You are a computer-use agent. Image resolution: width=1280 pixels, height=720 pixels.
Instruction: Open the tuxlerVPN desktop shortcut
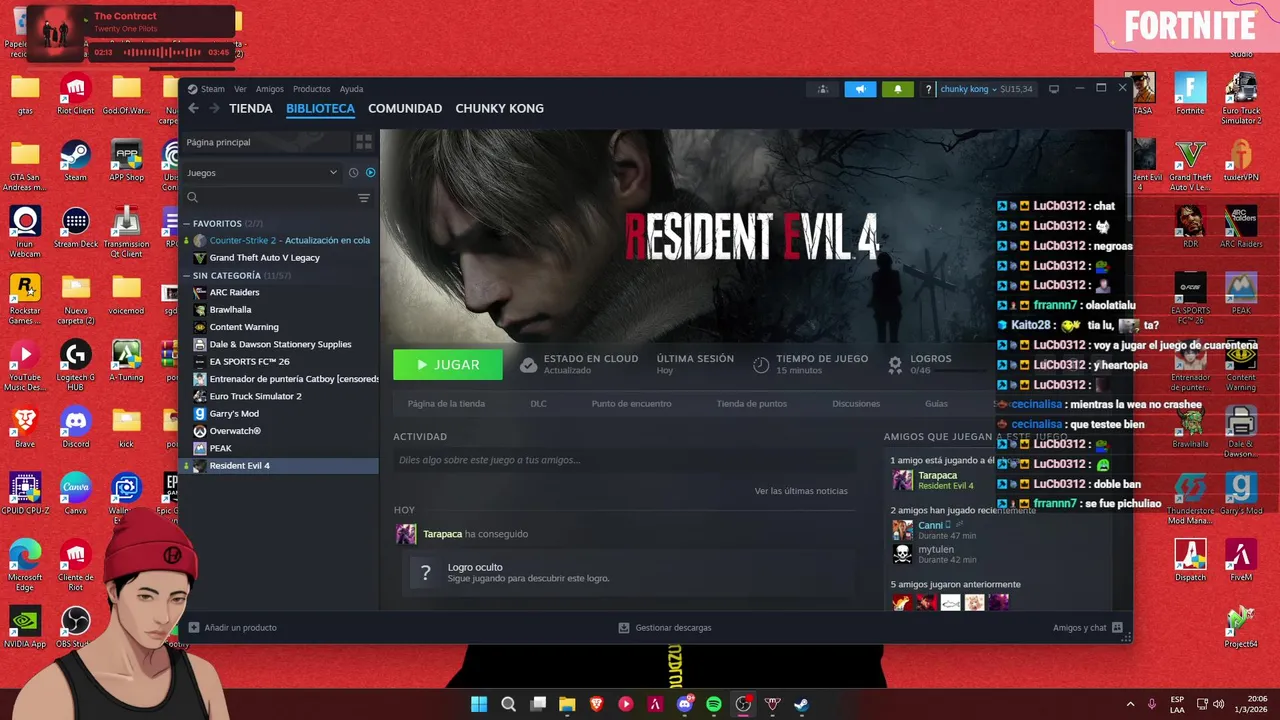(x=1240, y=160)
